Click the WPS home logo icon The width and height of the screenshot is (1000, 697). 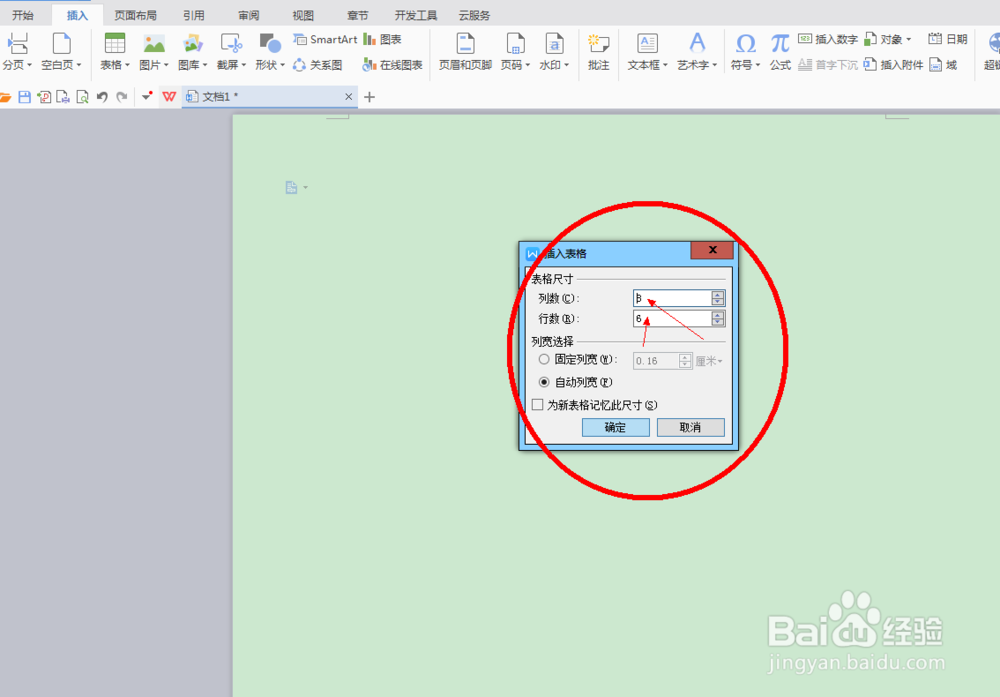169,97
